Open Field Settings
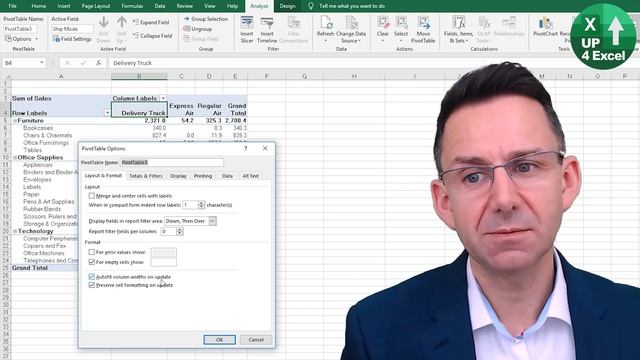The width and height of the screenshot is (640, 360). pos(72,39)
